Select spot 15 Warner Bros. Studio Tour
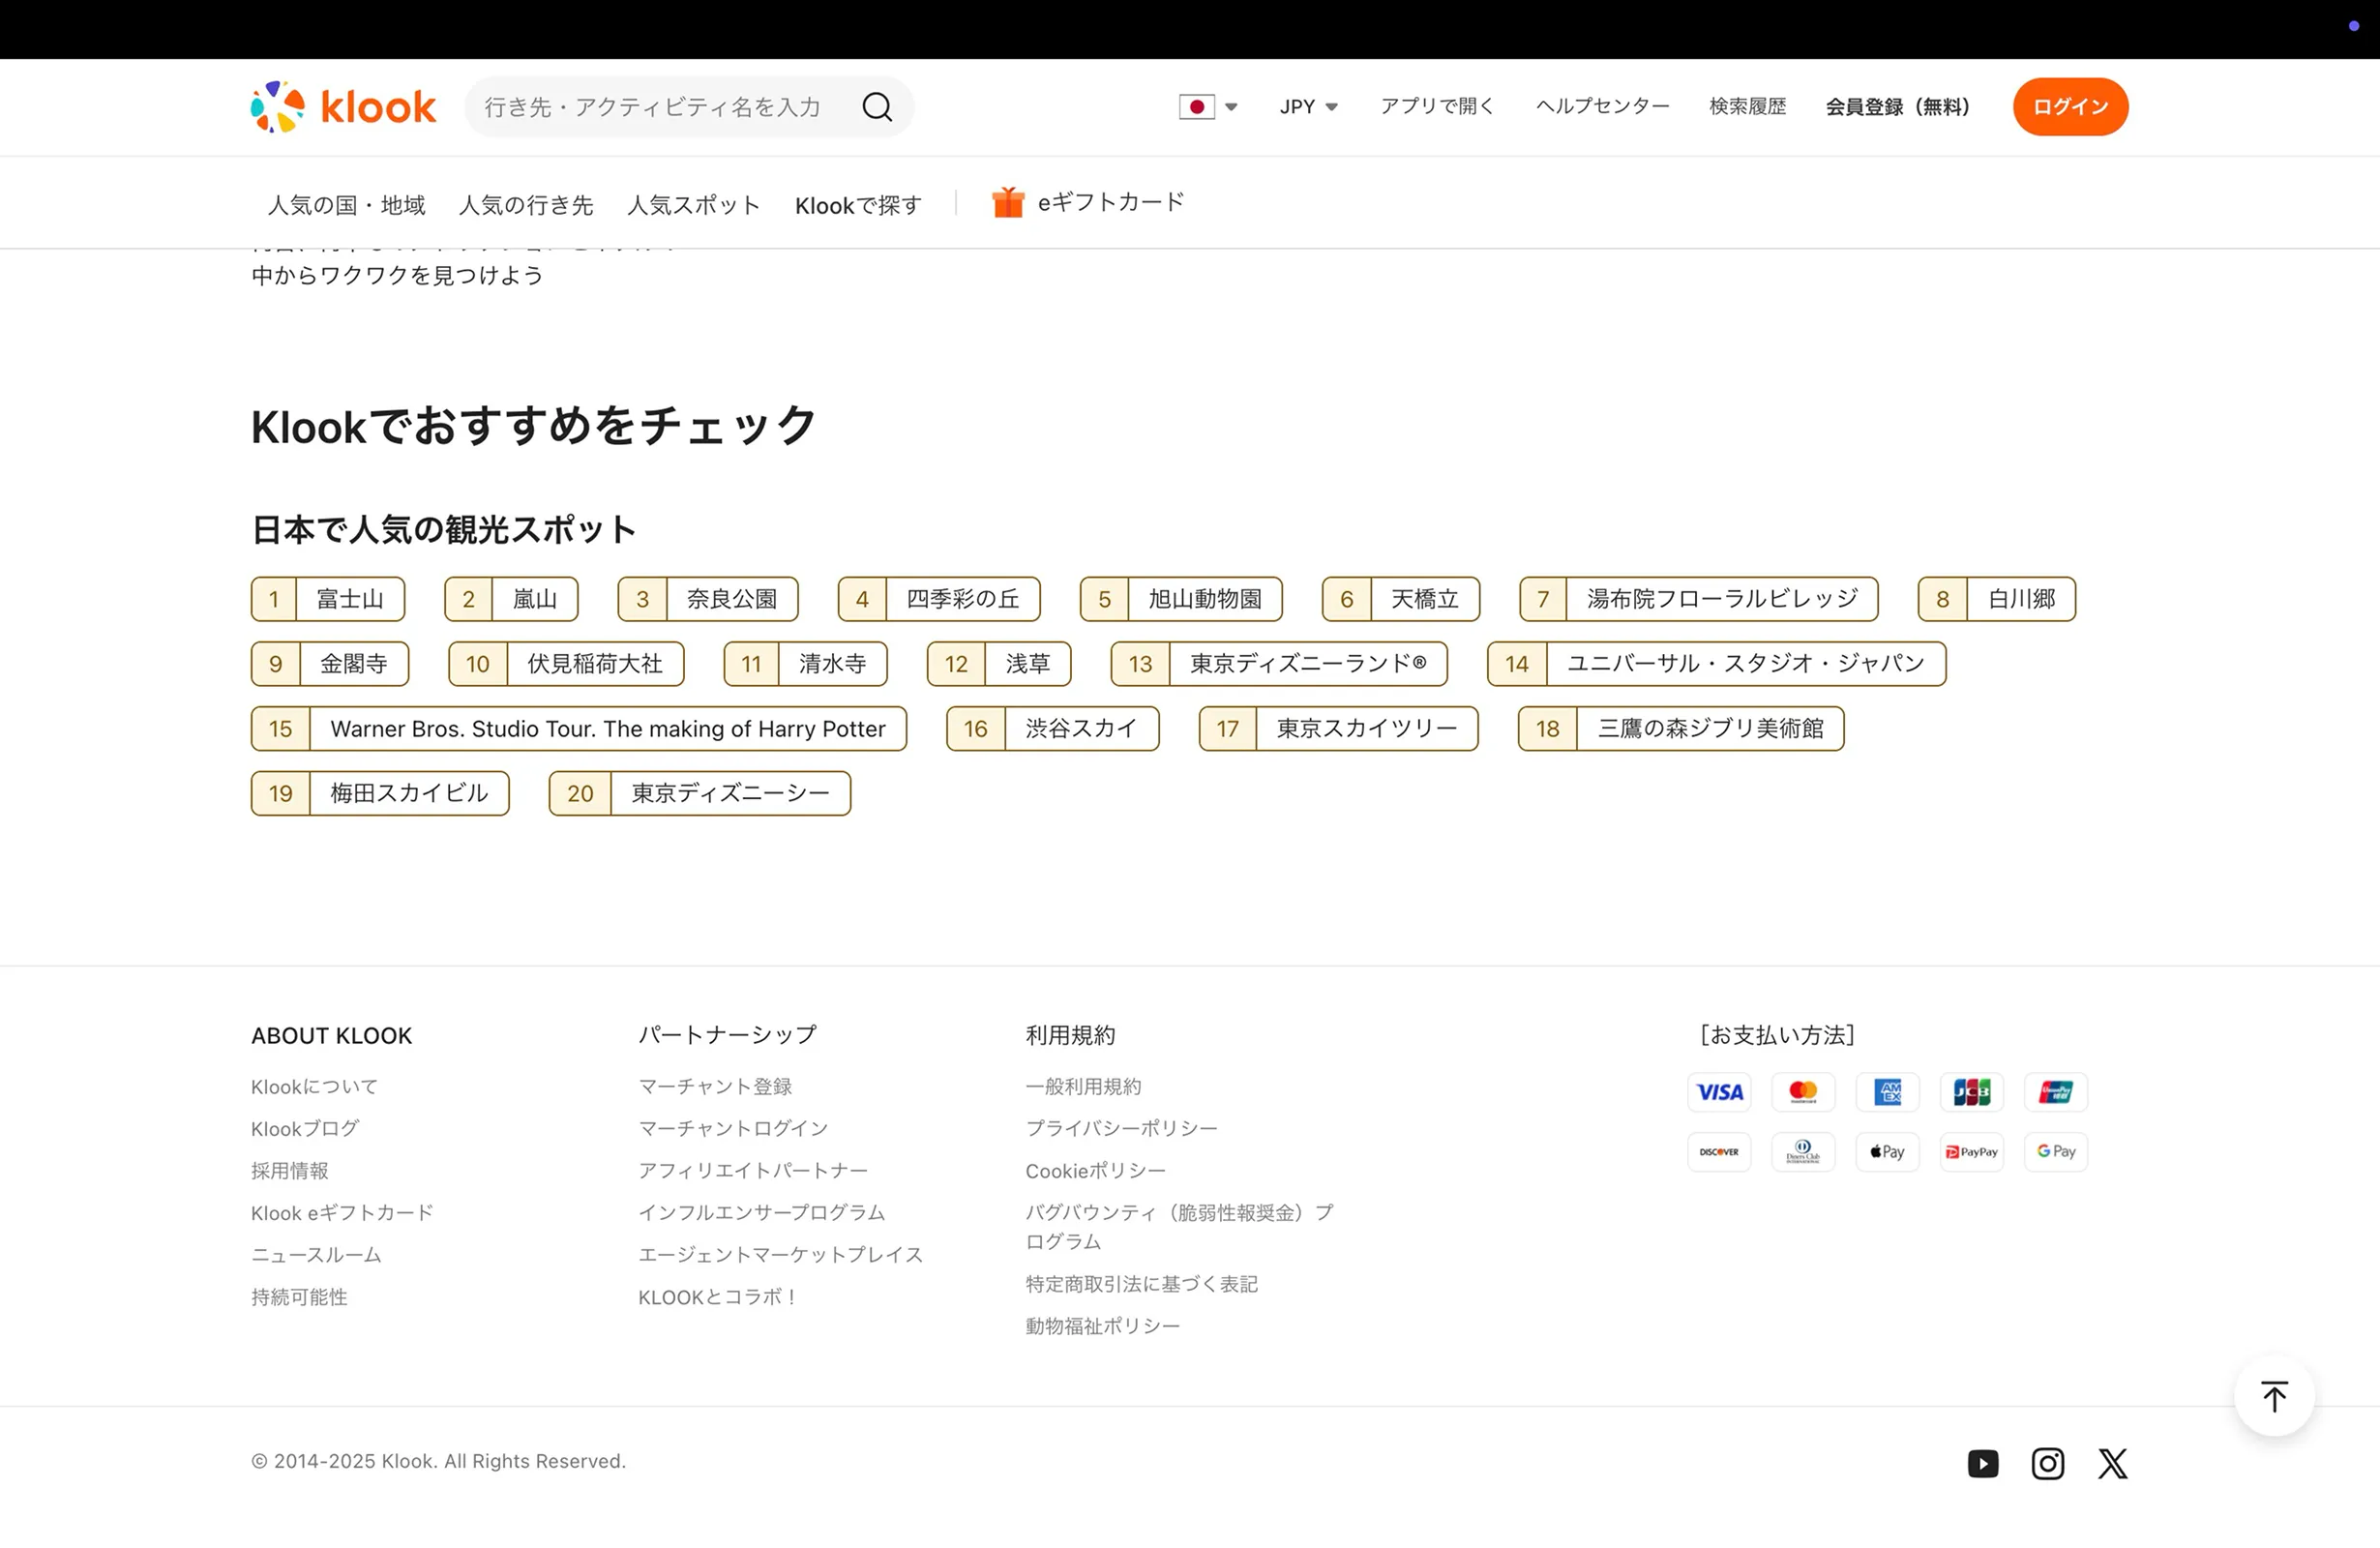The image size is (2380, 1548). point(579,729)
